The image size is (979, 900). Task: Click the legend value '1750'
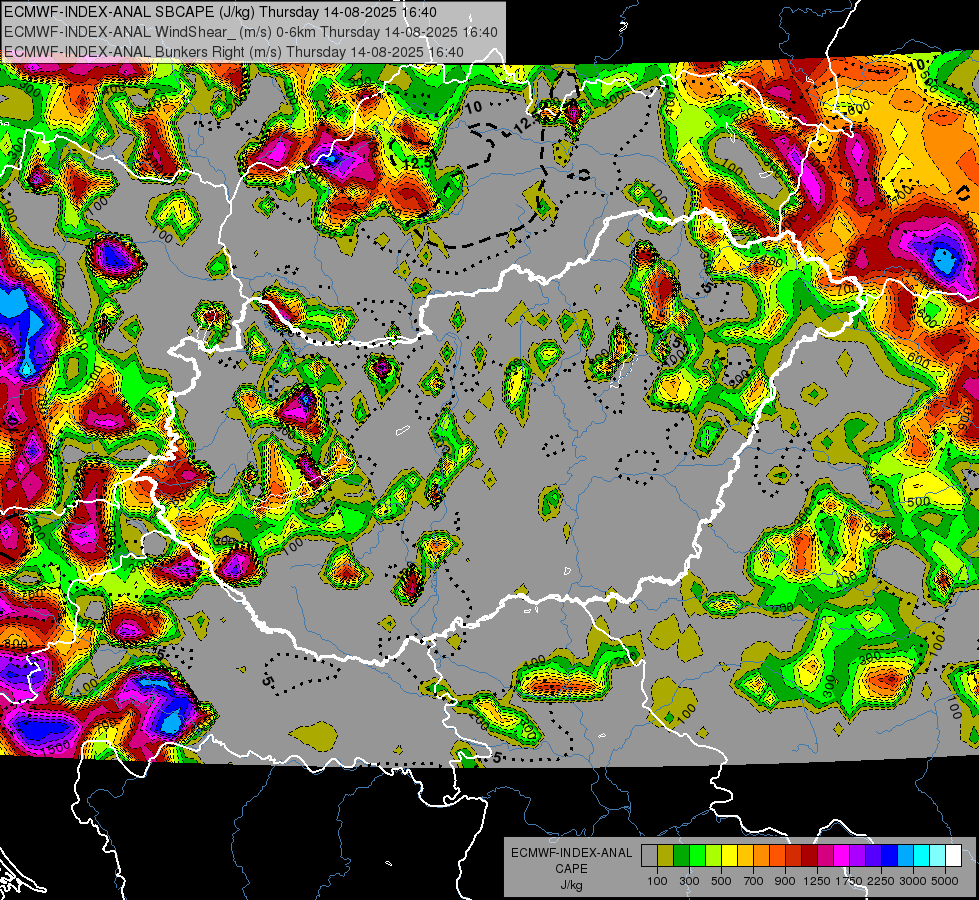point(849,881)
